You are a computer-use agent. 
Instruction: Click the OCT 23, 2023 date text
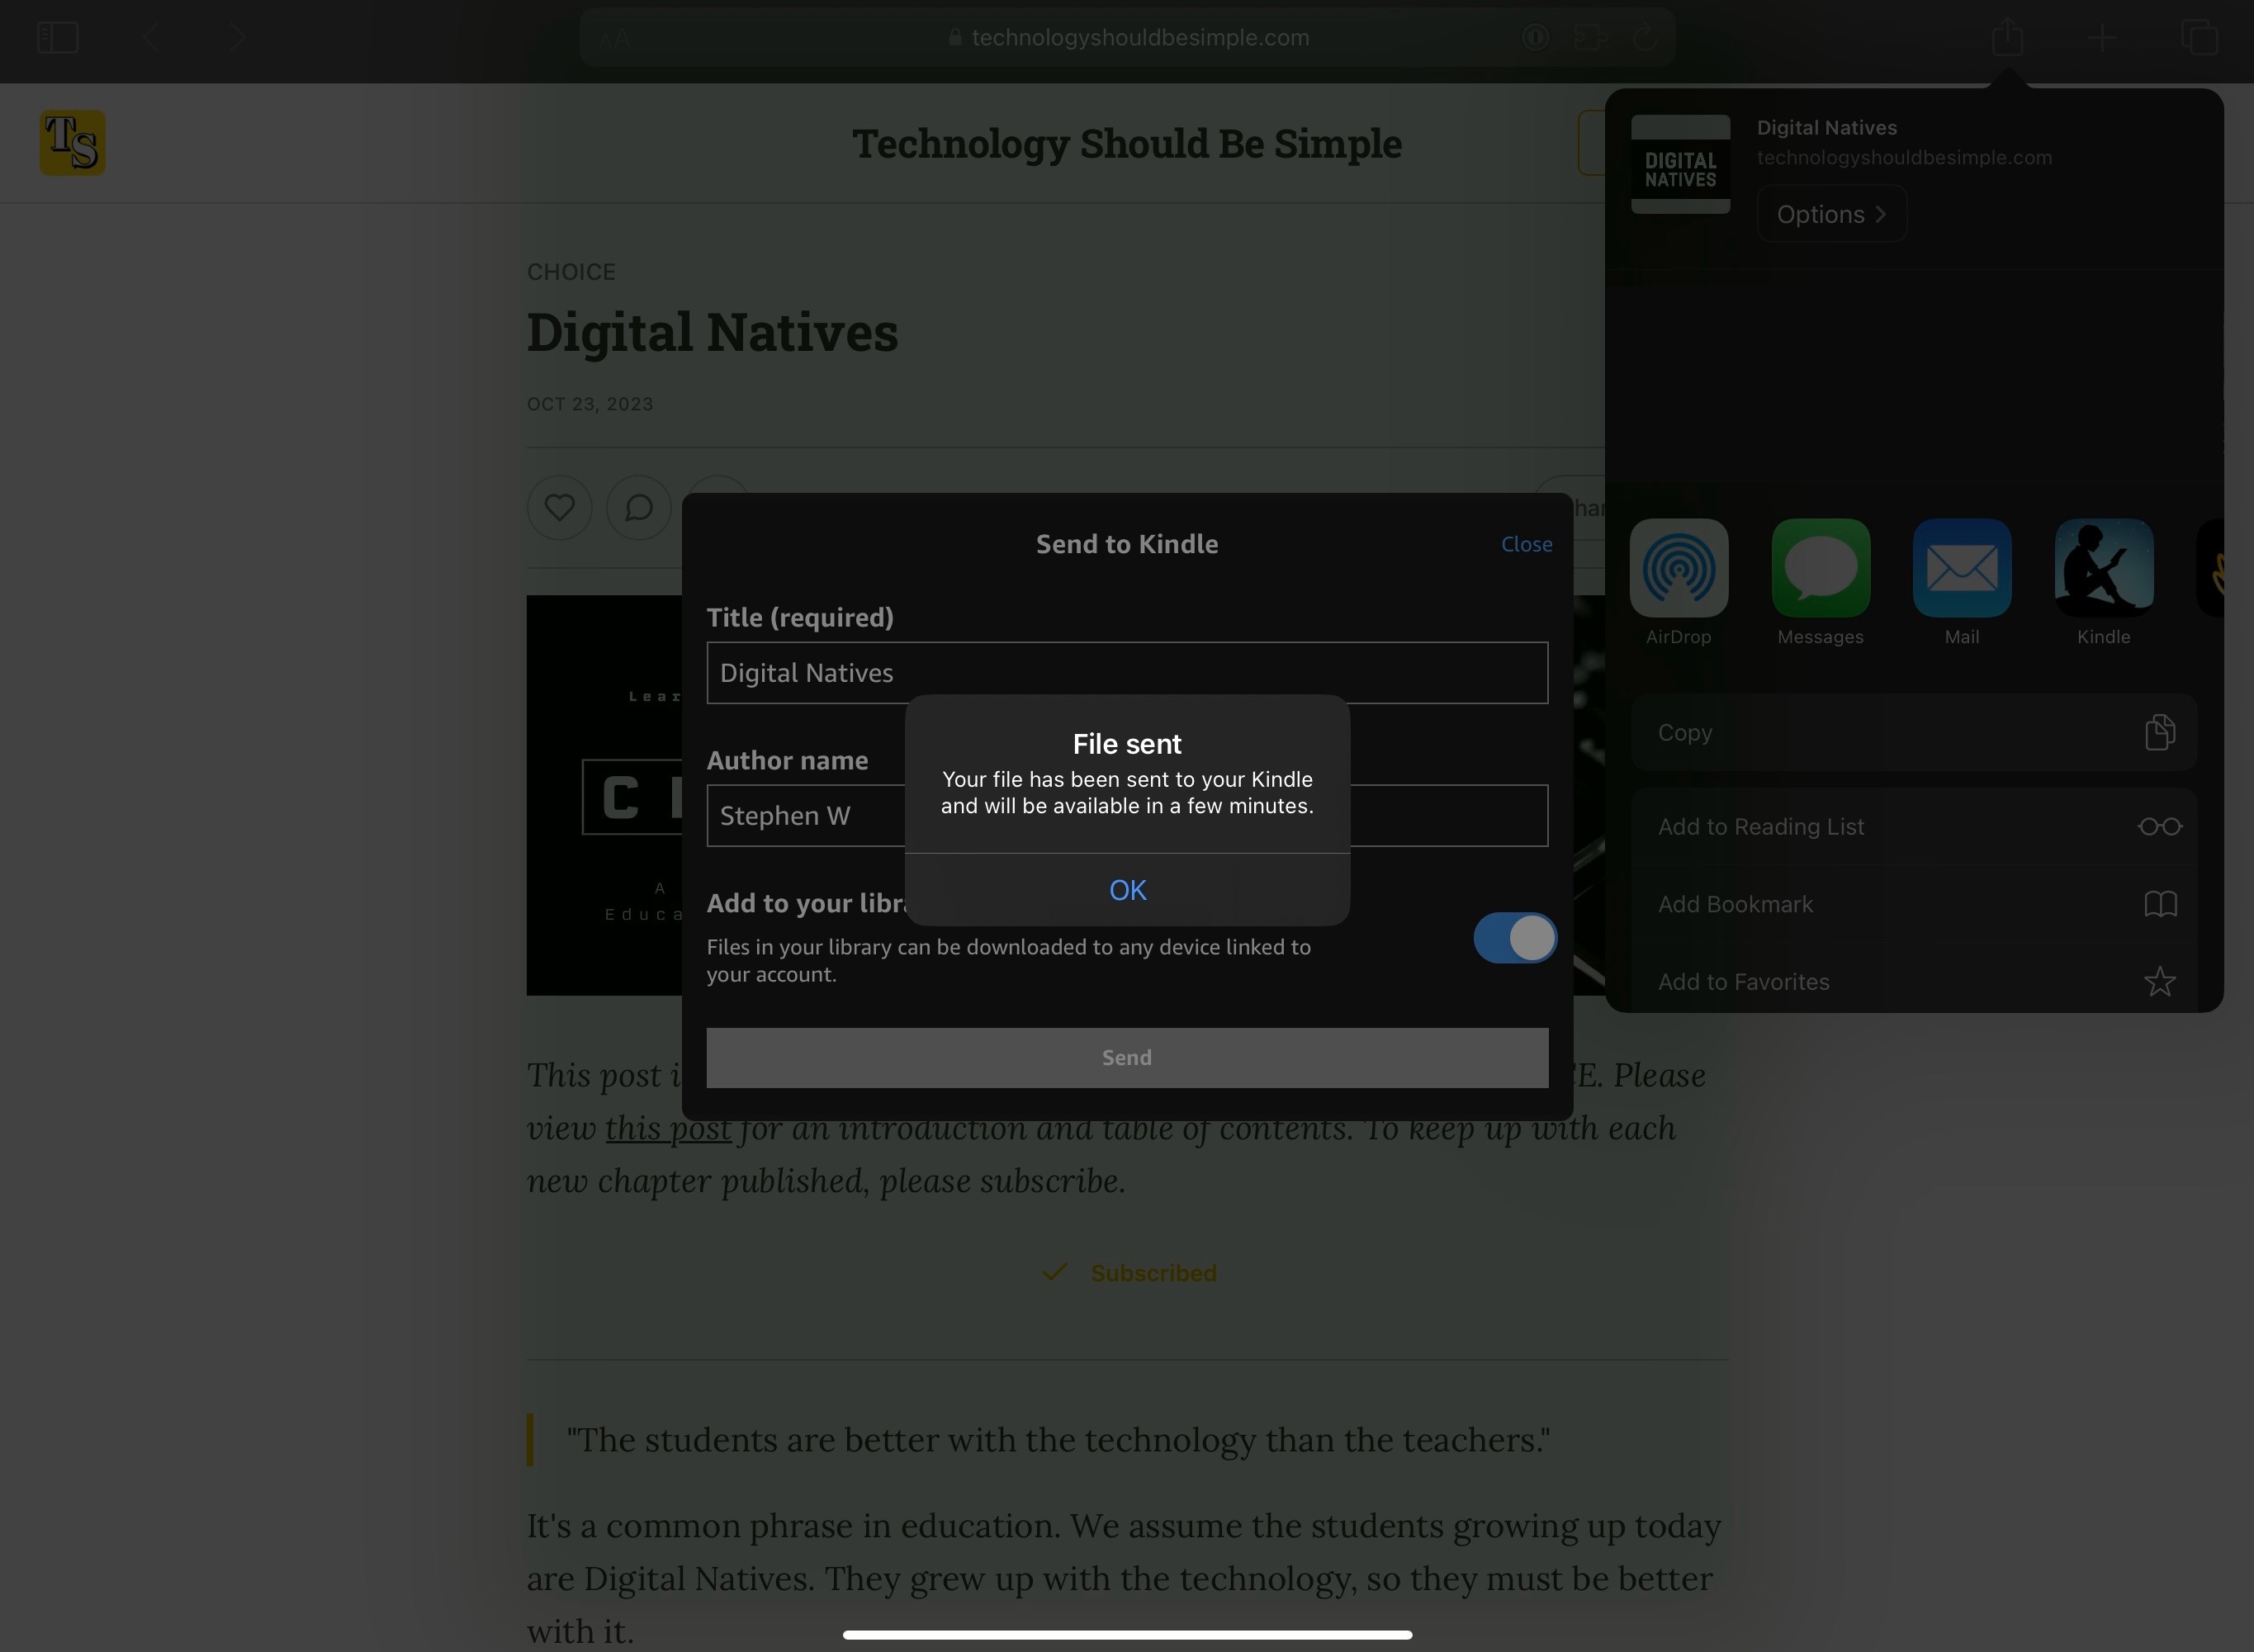pos(590,404)
